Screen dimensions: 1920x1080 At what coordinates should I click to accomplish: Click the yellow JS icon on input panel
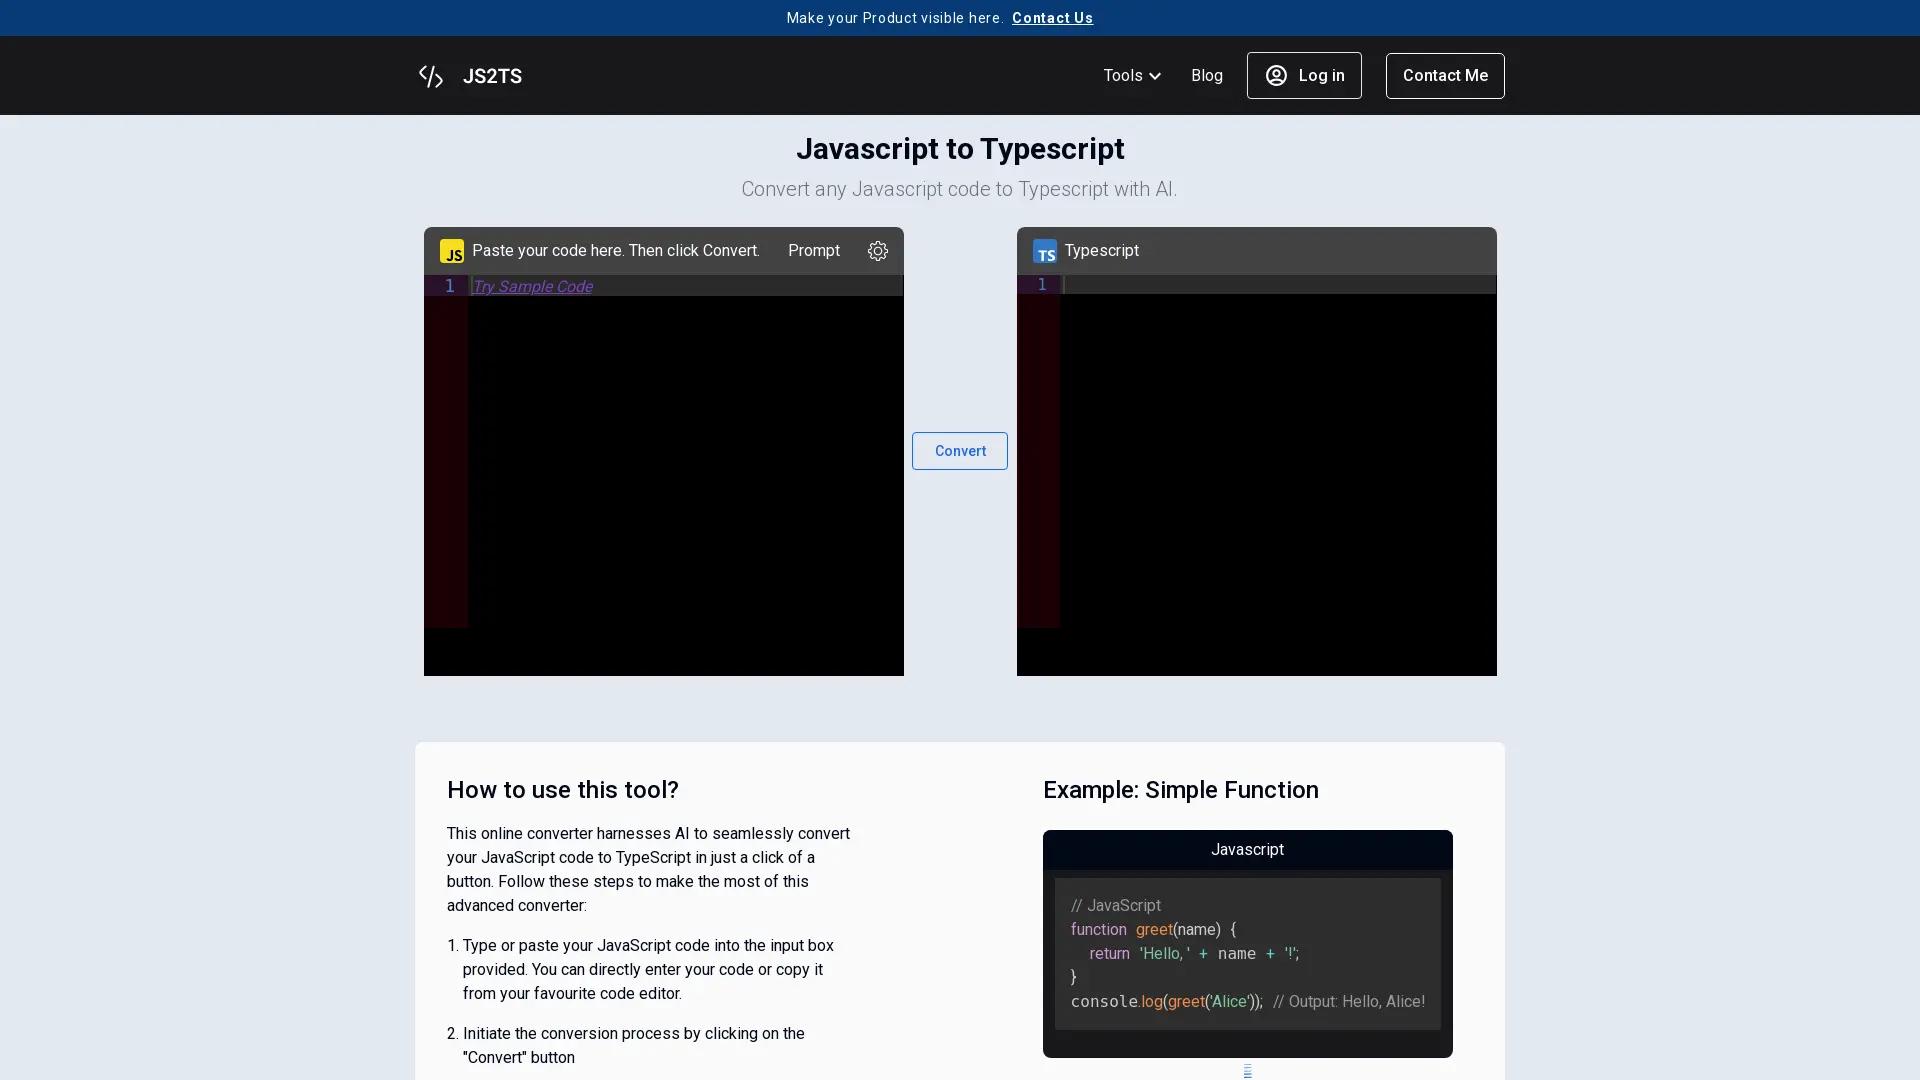451,251
